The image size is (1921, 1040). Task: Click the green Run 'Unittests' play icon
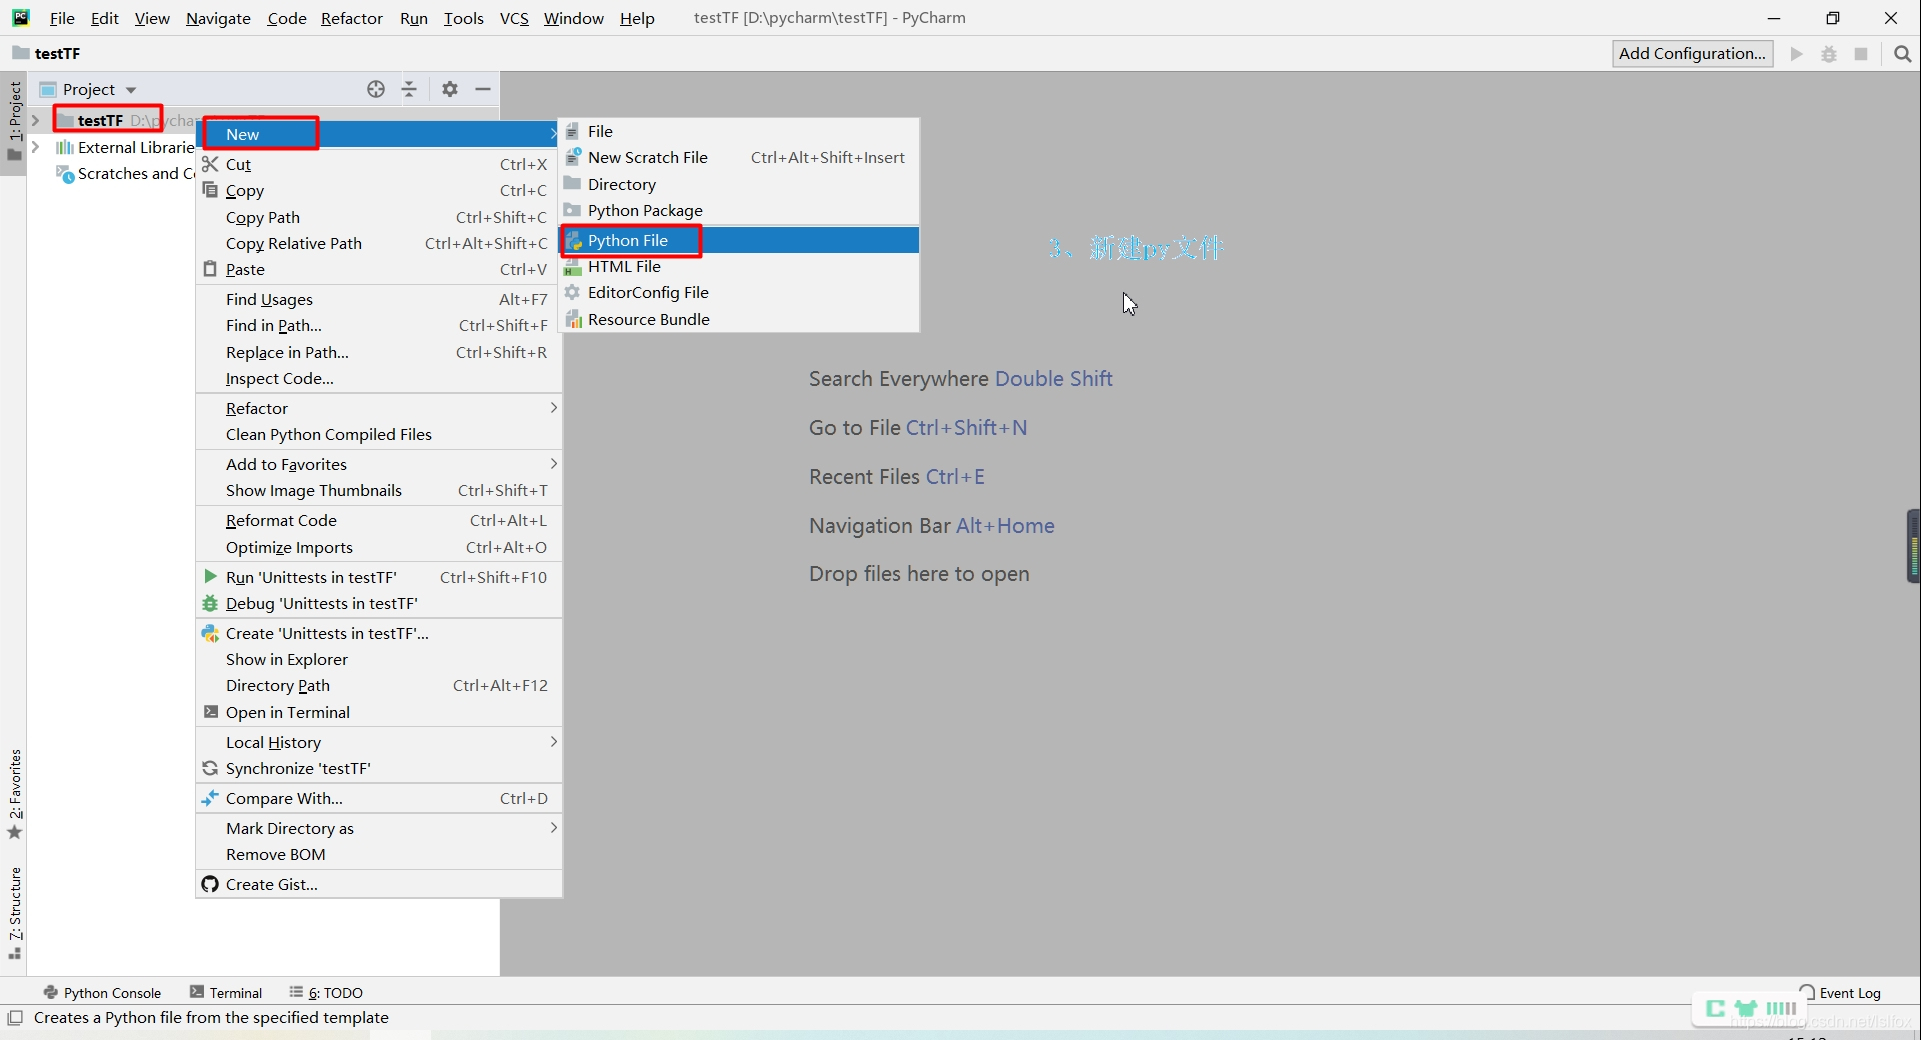(210, 577)
